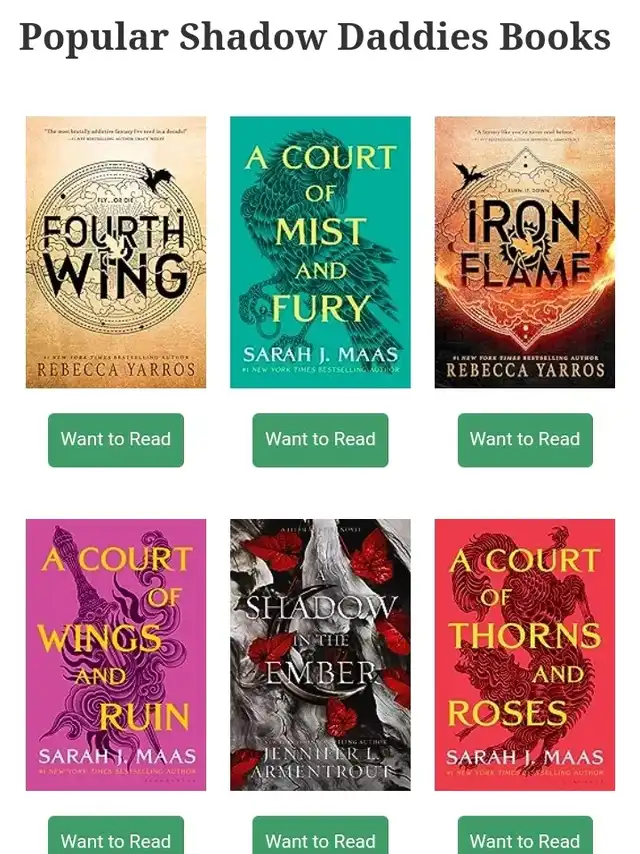Viewport: 640px width, 854px height.
Task: Click Sarah J. Maas name on red cover
Action: point(525,757)
